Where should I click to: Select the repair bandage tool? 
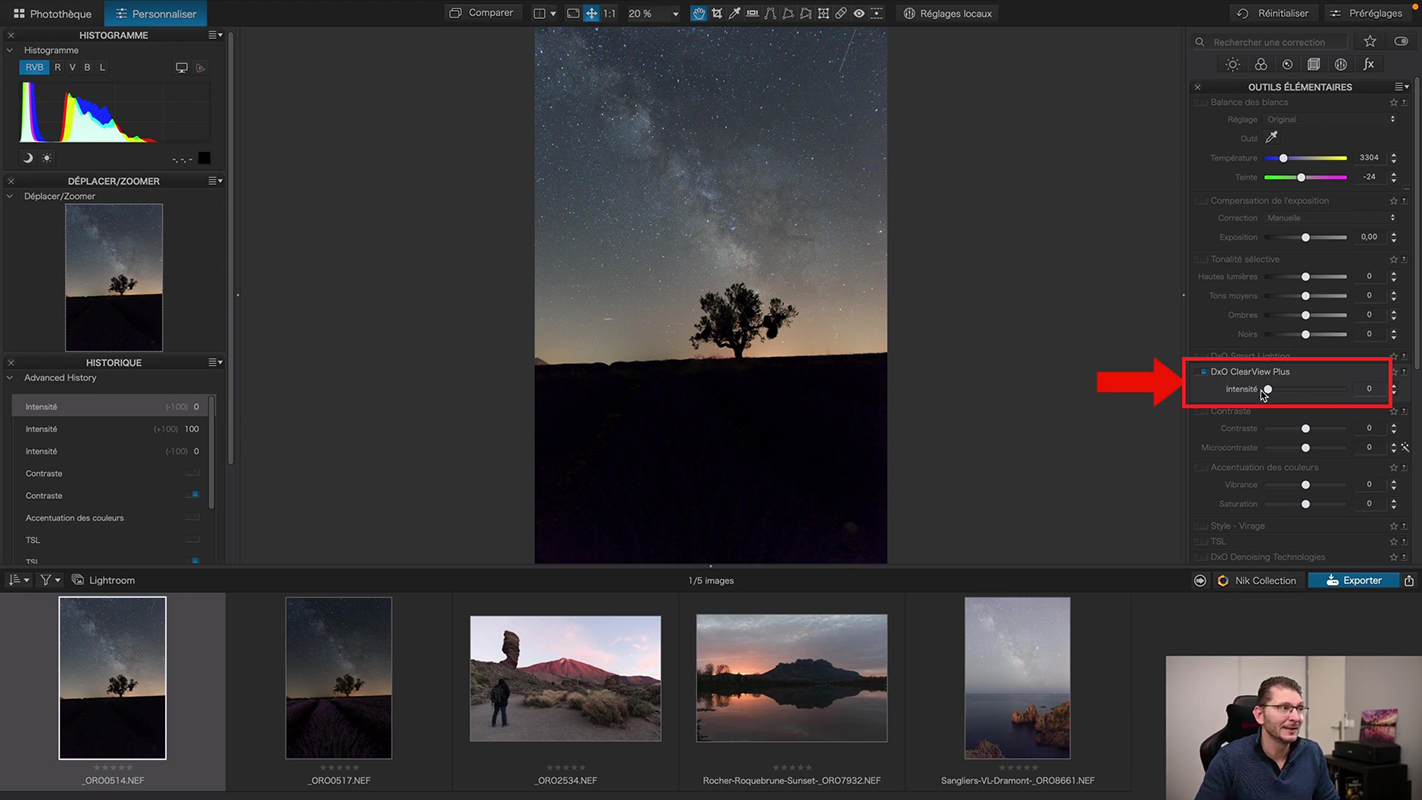coord(841,14)
